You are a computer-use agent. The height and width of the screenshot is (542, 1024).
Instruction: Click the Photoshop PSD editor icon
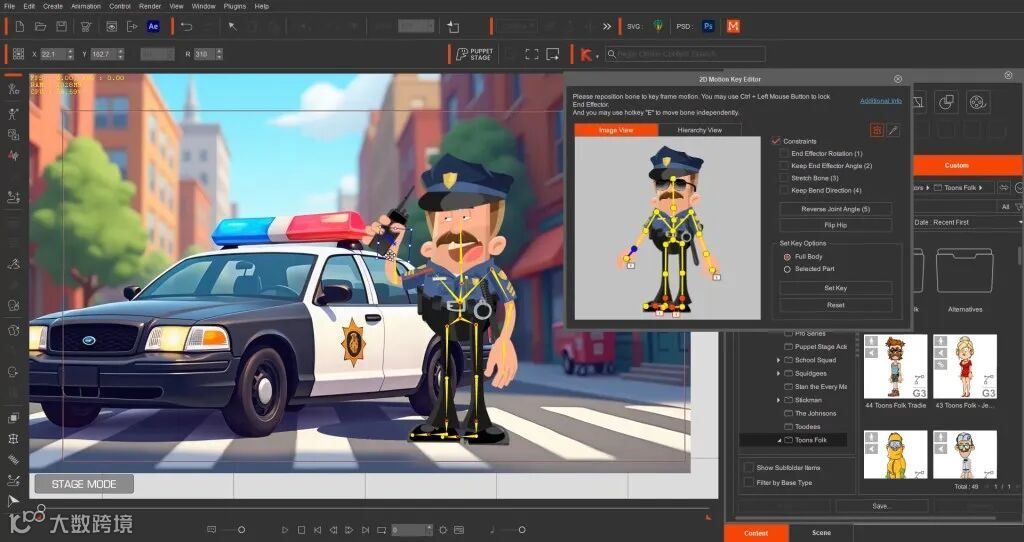coord(709,26)
